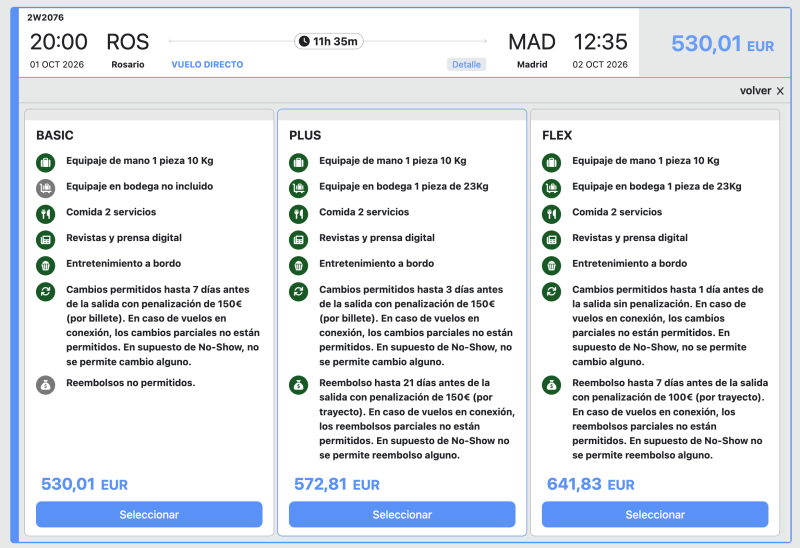
Task: Click the VUELO DIRECTO link
Action: click(207, 64)
